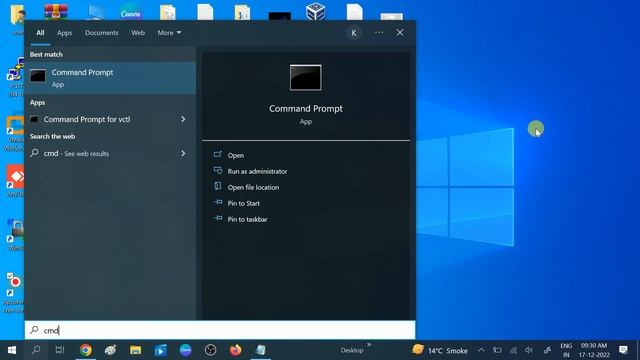Image resolution: width=640 pixels, height=360 pixels.
Task: Open Google Chrome from the taskbar
Action: click(x=86, y=350)
